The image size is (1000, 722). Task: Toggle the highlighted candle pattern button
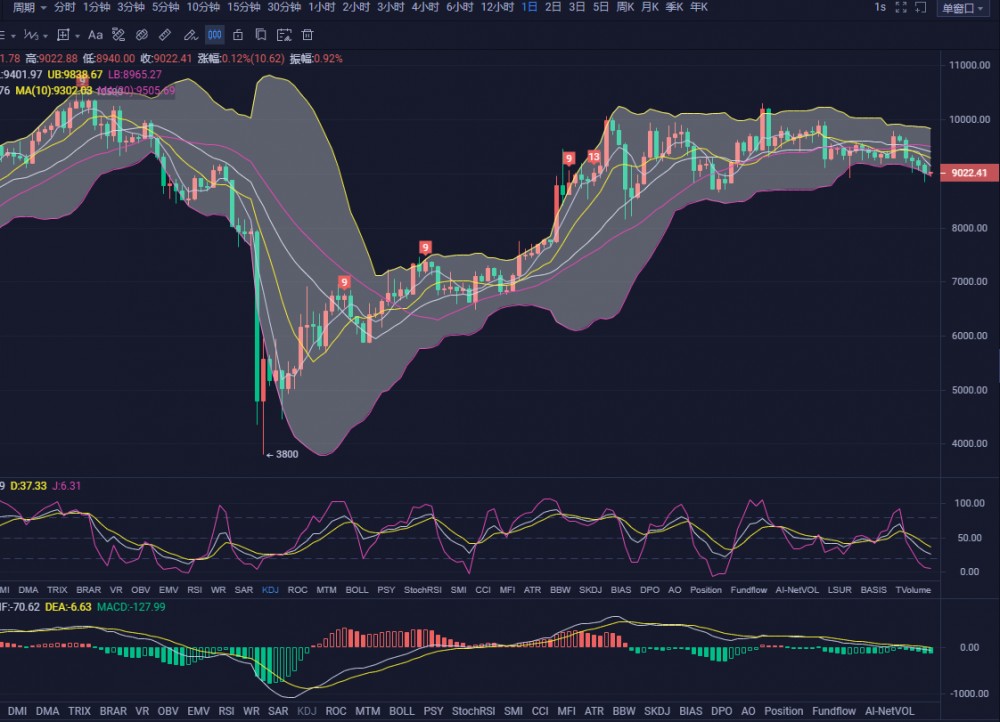[x=215, y=35]
